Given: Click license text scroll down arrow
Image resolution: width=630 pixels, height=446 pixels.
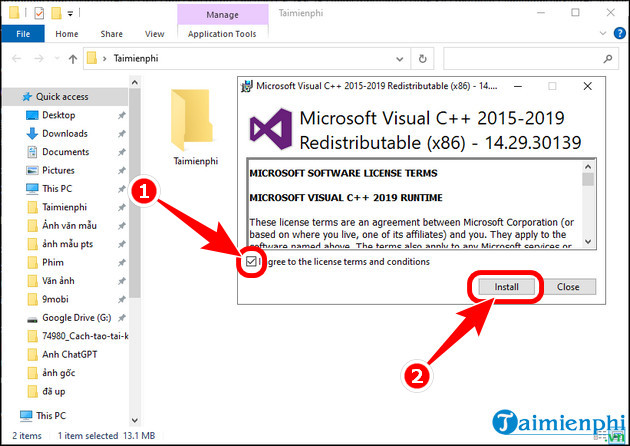Looking at the screenshot, I should [x=588, y=241].
